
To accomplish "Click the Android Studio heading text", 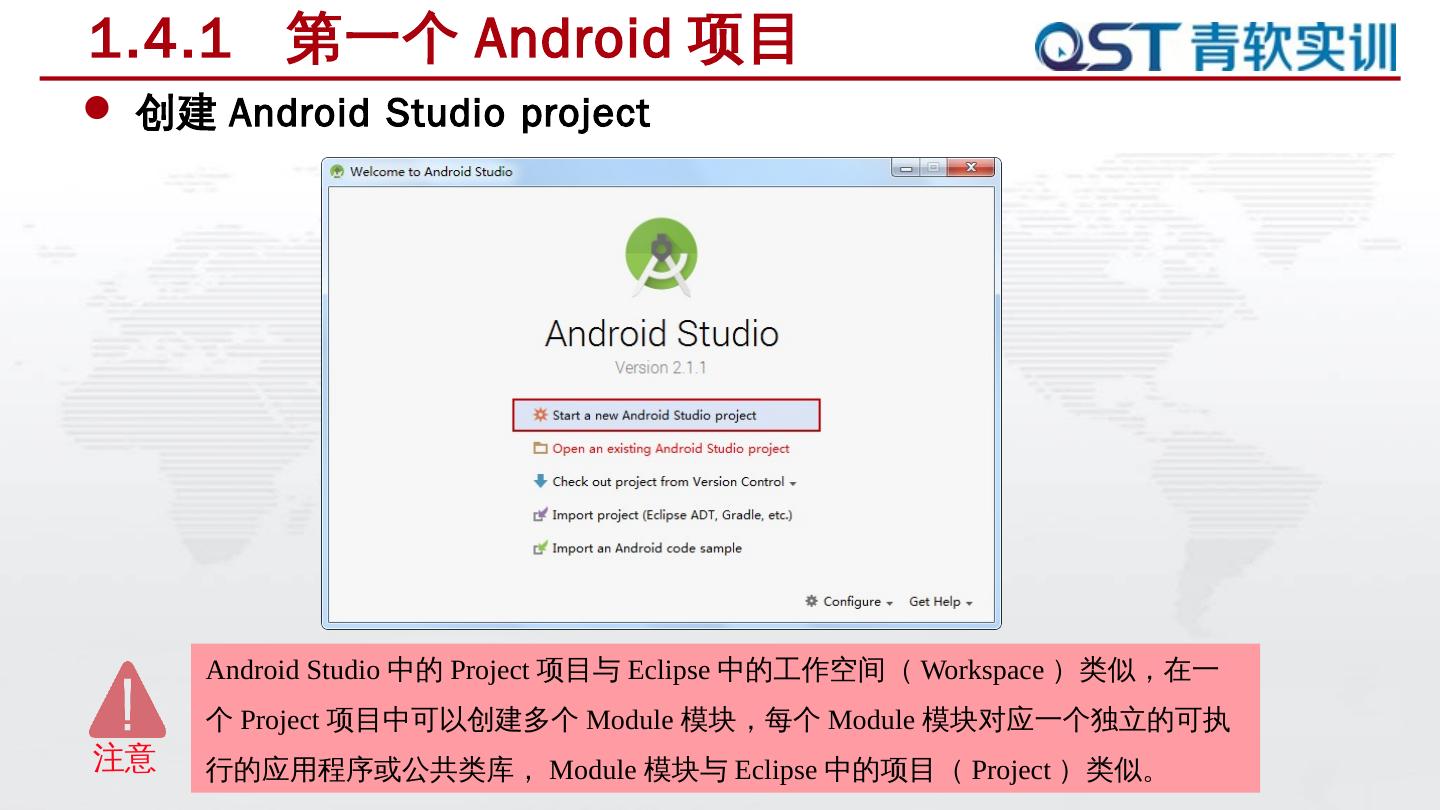I will [661, 333].
